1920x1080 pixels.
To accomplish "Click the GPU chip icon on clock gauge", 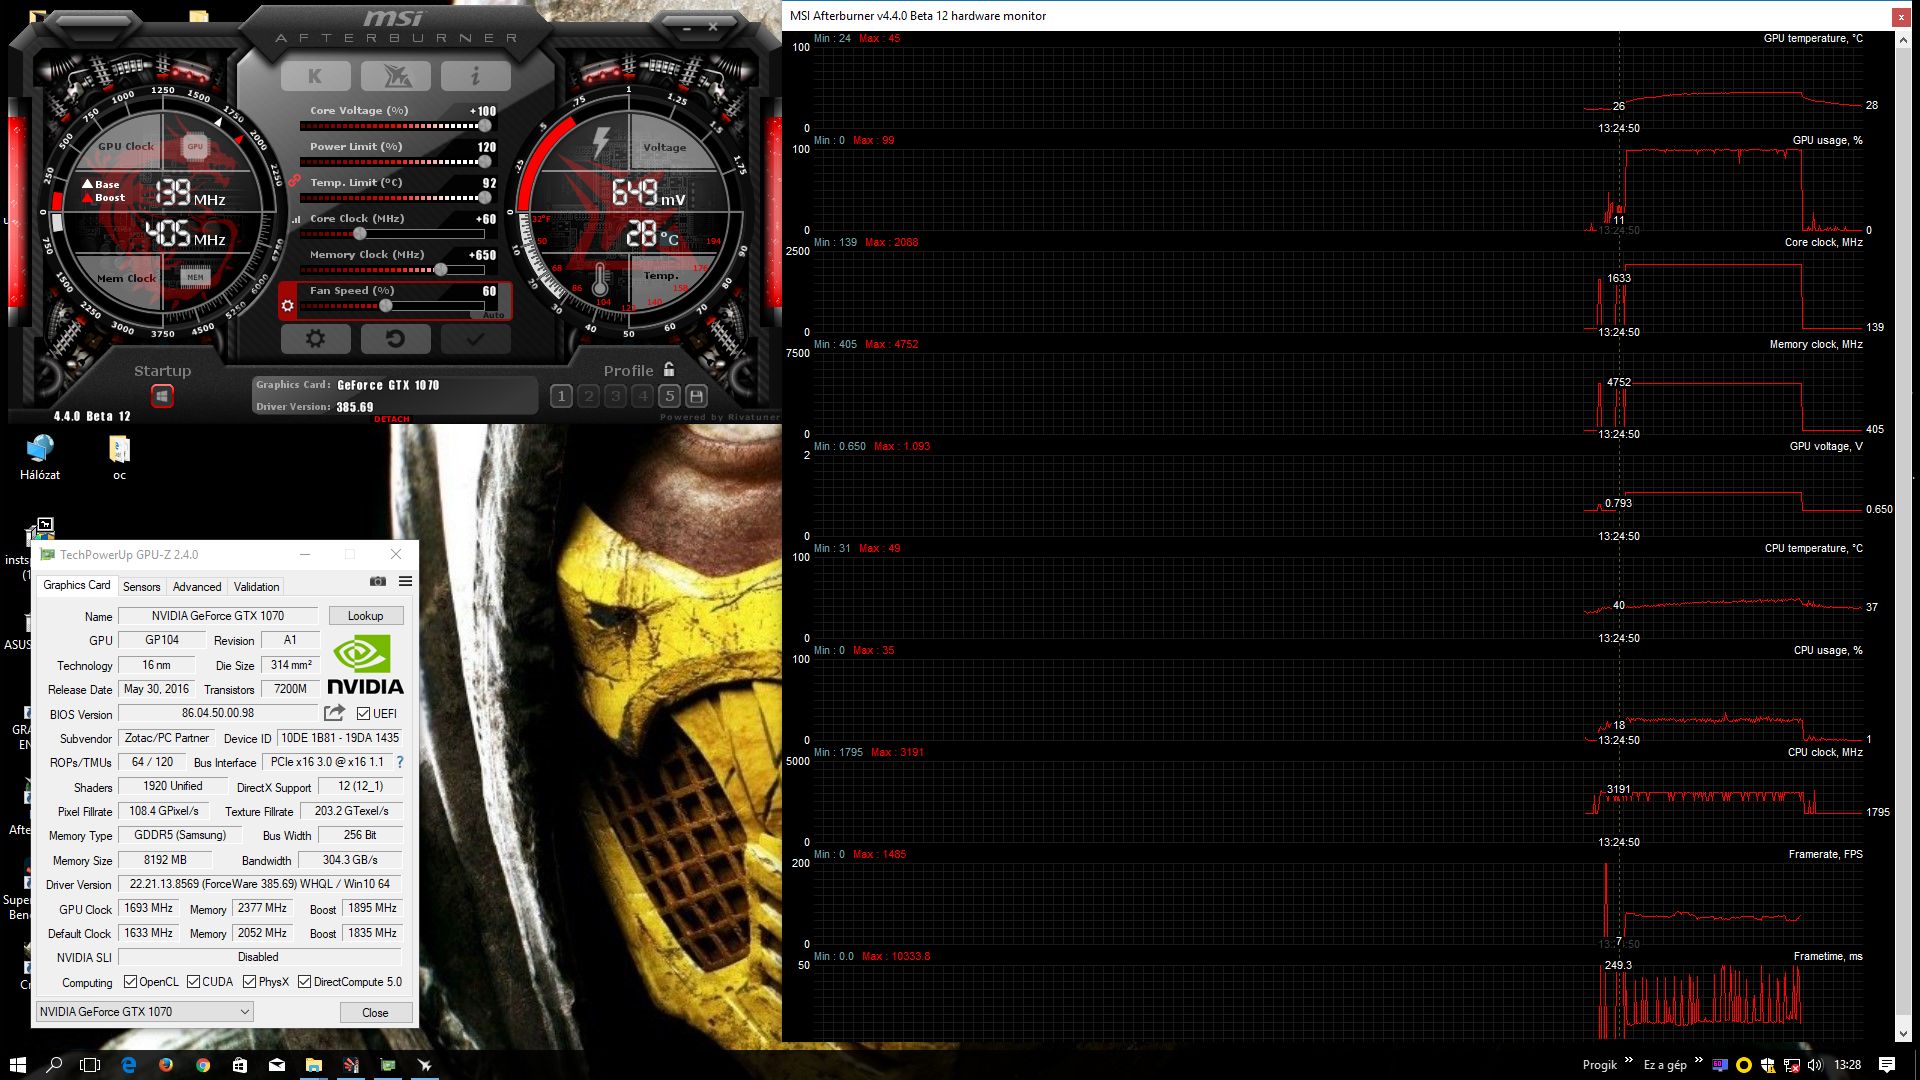I will [x=195, y=146].
